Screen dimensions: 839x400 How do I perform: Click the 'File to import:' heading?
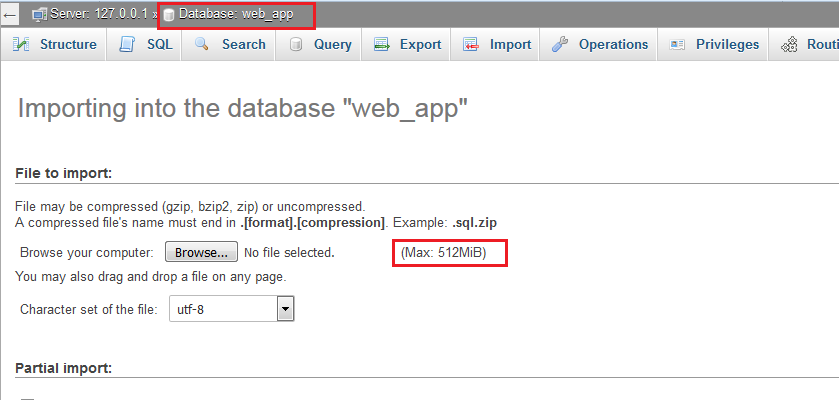coord(64,173)
